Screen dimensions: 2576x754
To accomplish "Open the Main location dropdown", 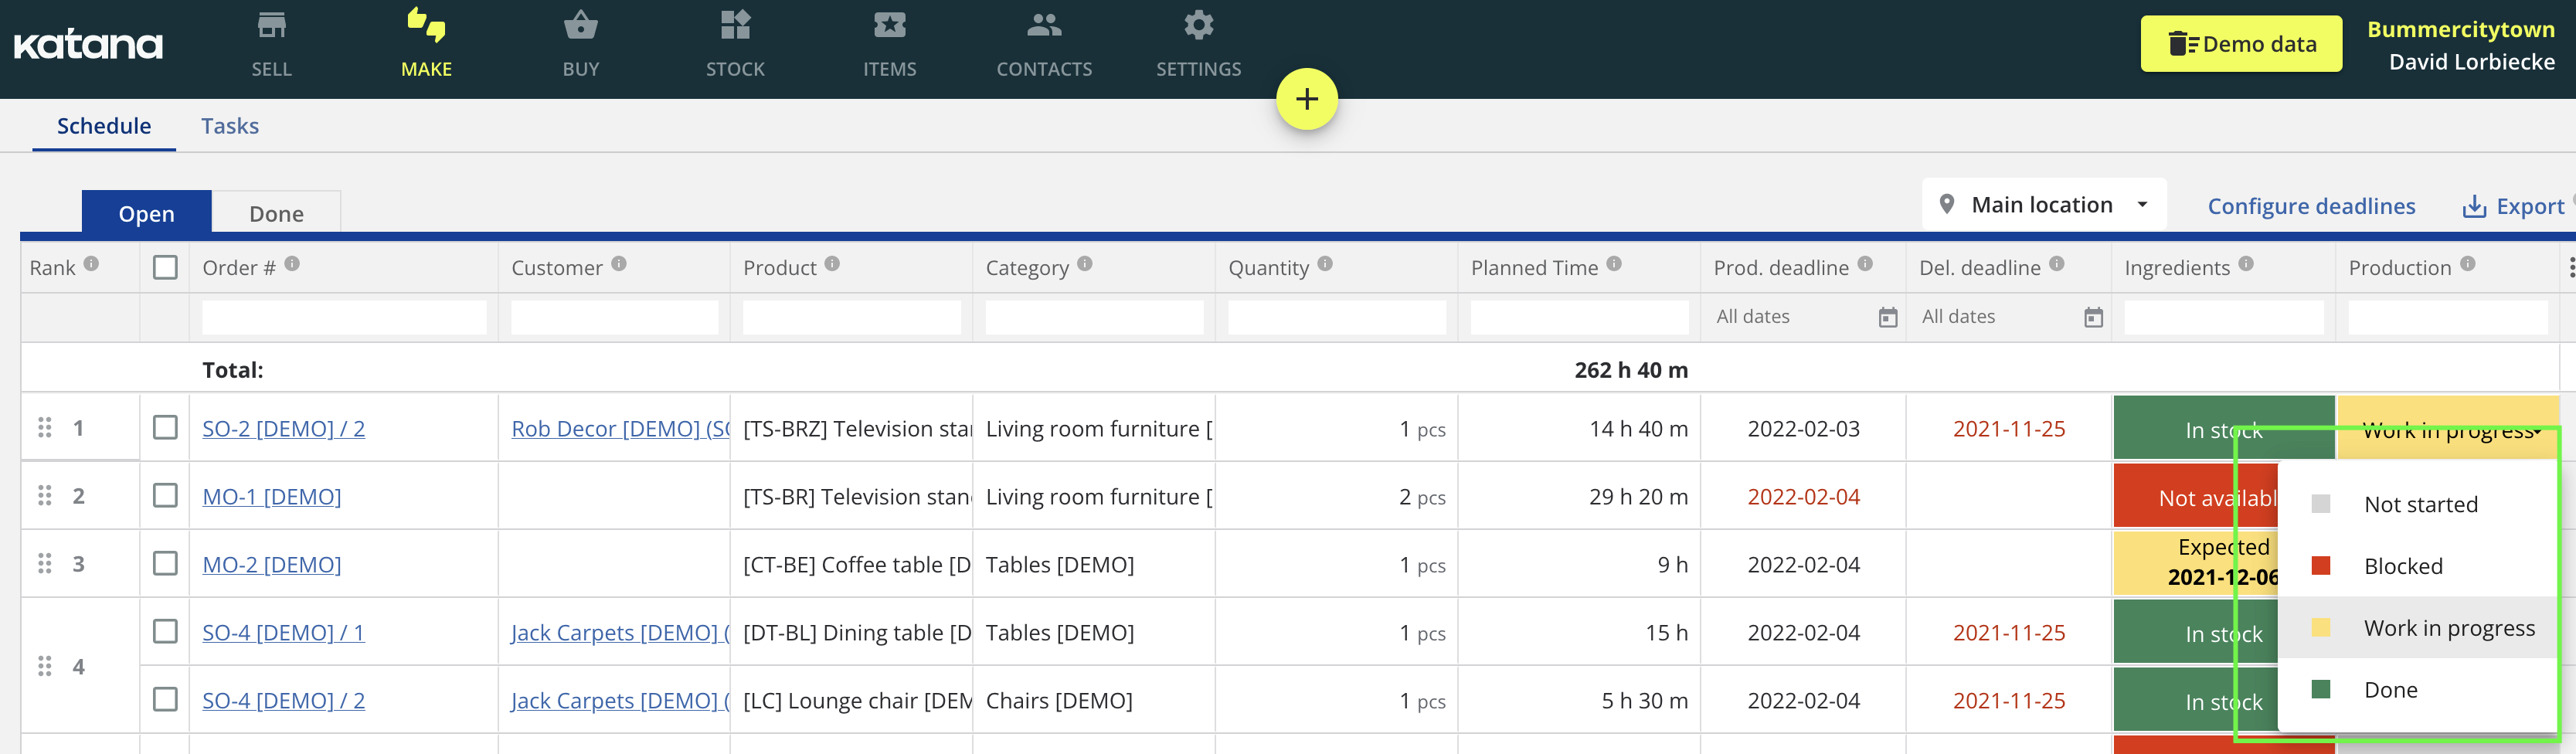I will coord(2043,205).
